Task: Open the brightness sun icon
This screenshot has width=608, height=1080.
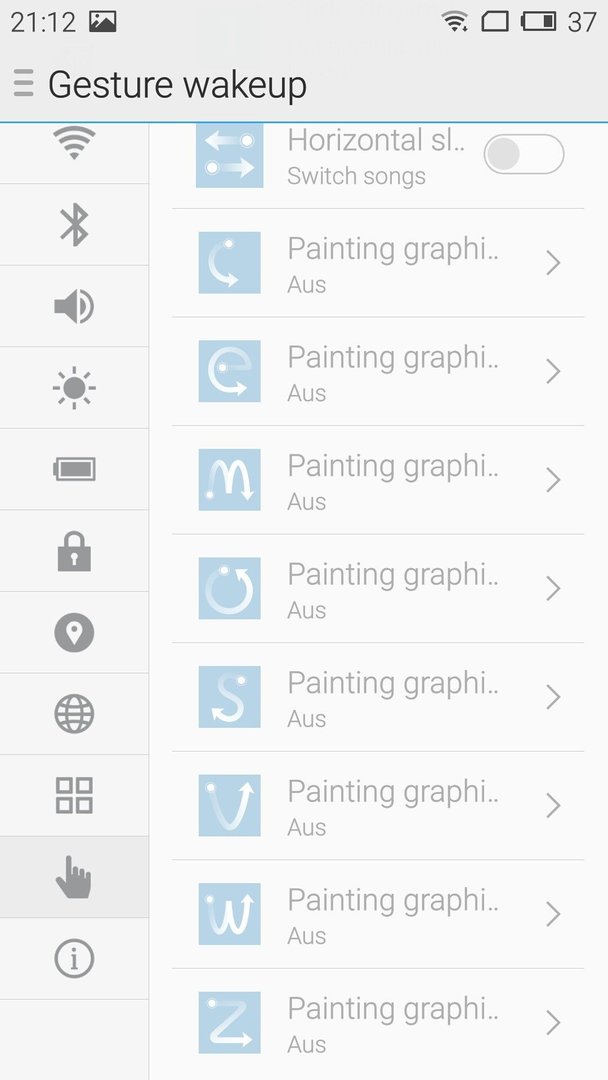Action: (74, 388)
